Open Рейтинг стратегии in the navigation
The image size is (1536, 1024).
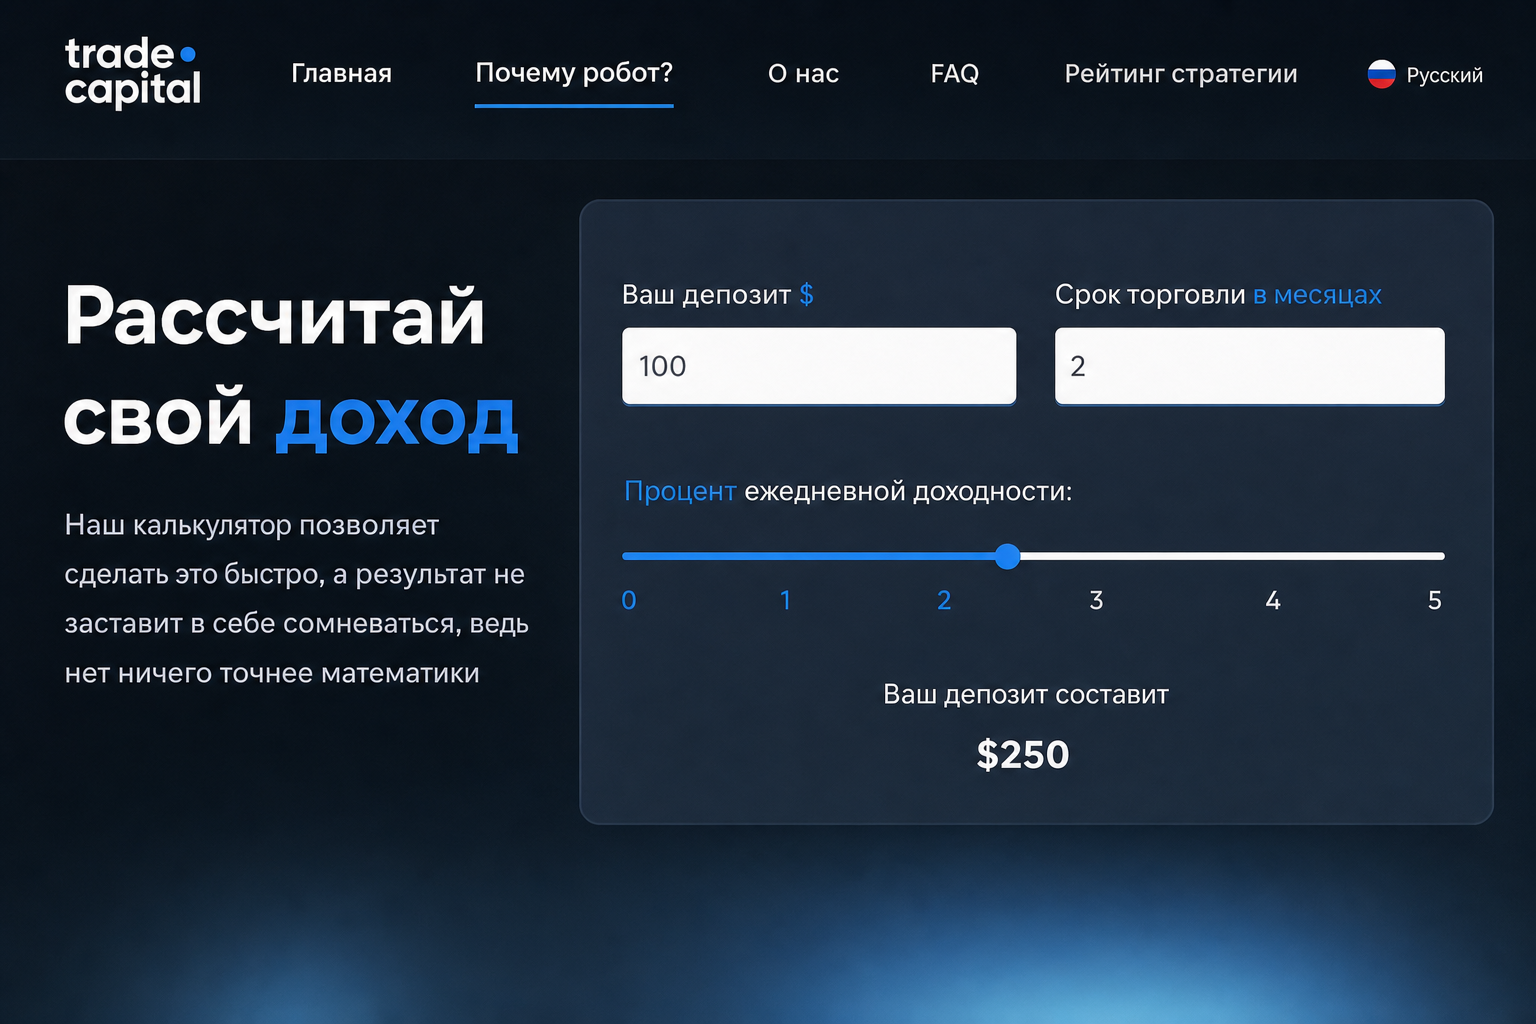(x=1181, y=73)
